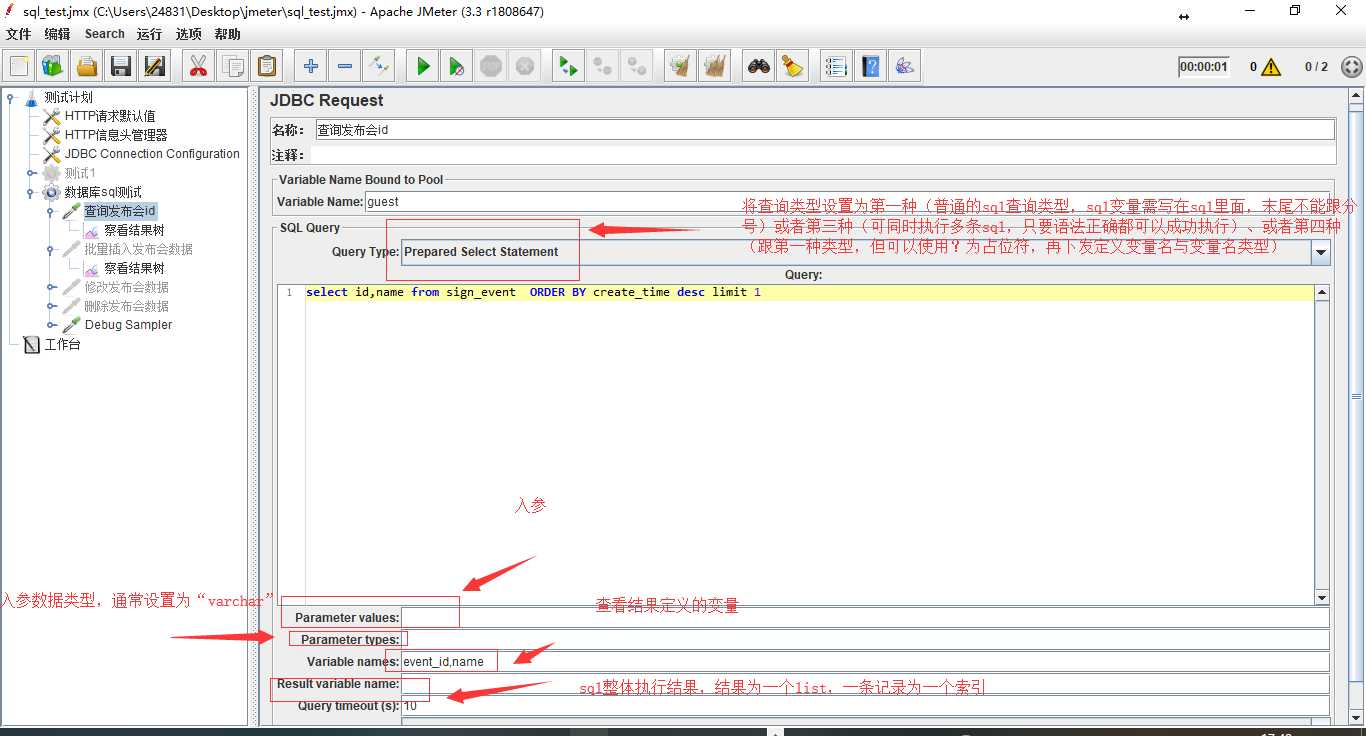Select 数据库sql测试 thread group label
The height and width of the screenshot is (736, 1366).
tap(103, 192)
